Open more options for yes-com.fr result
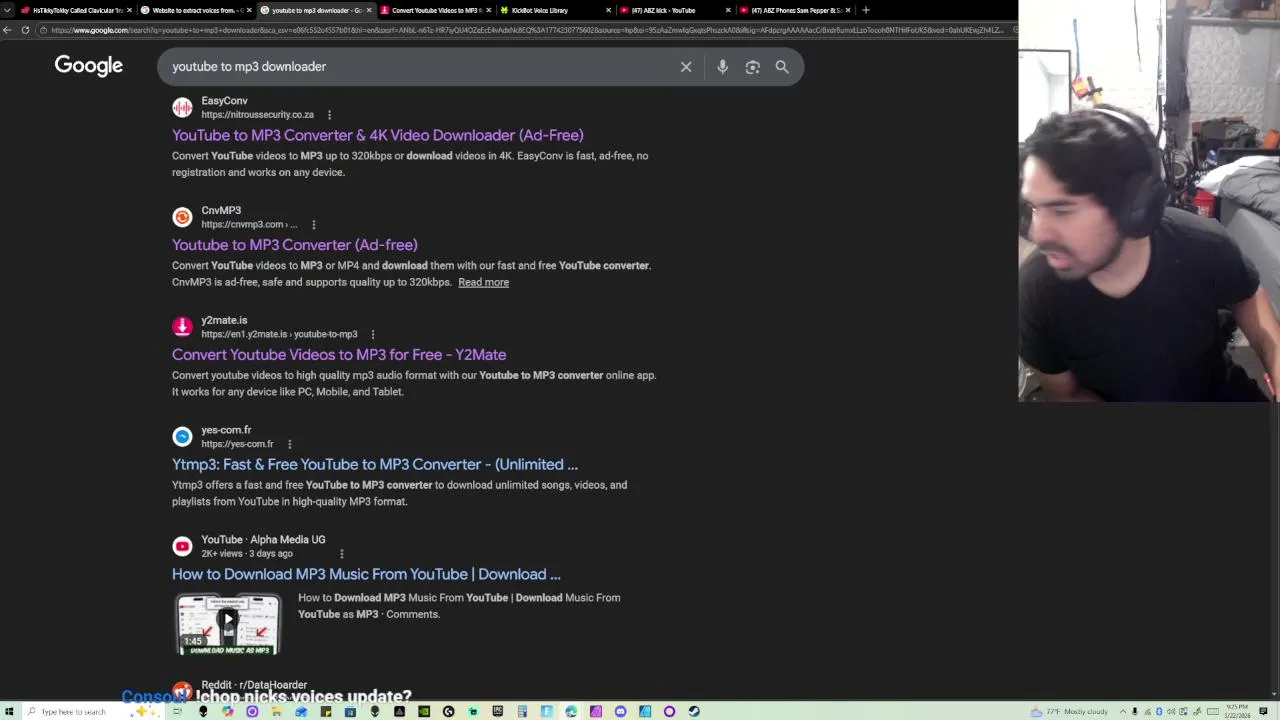The height and width of the screenshot is (720, 1280). coord(289,444)
